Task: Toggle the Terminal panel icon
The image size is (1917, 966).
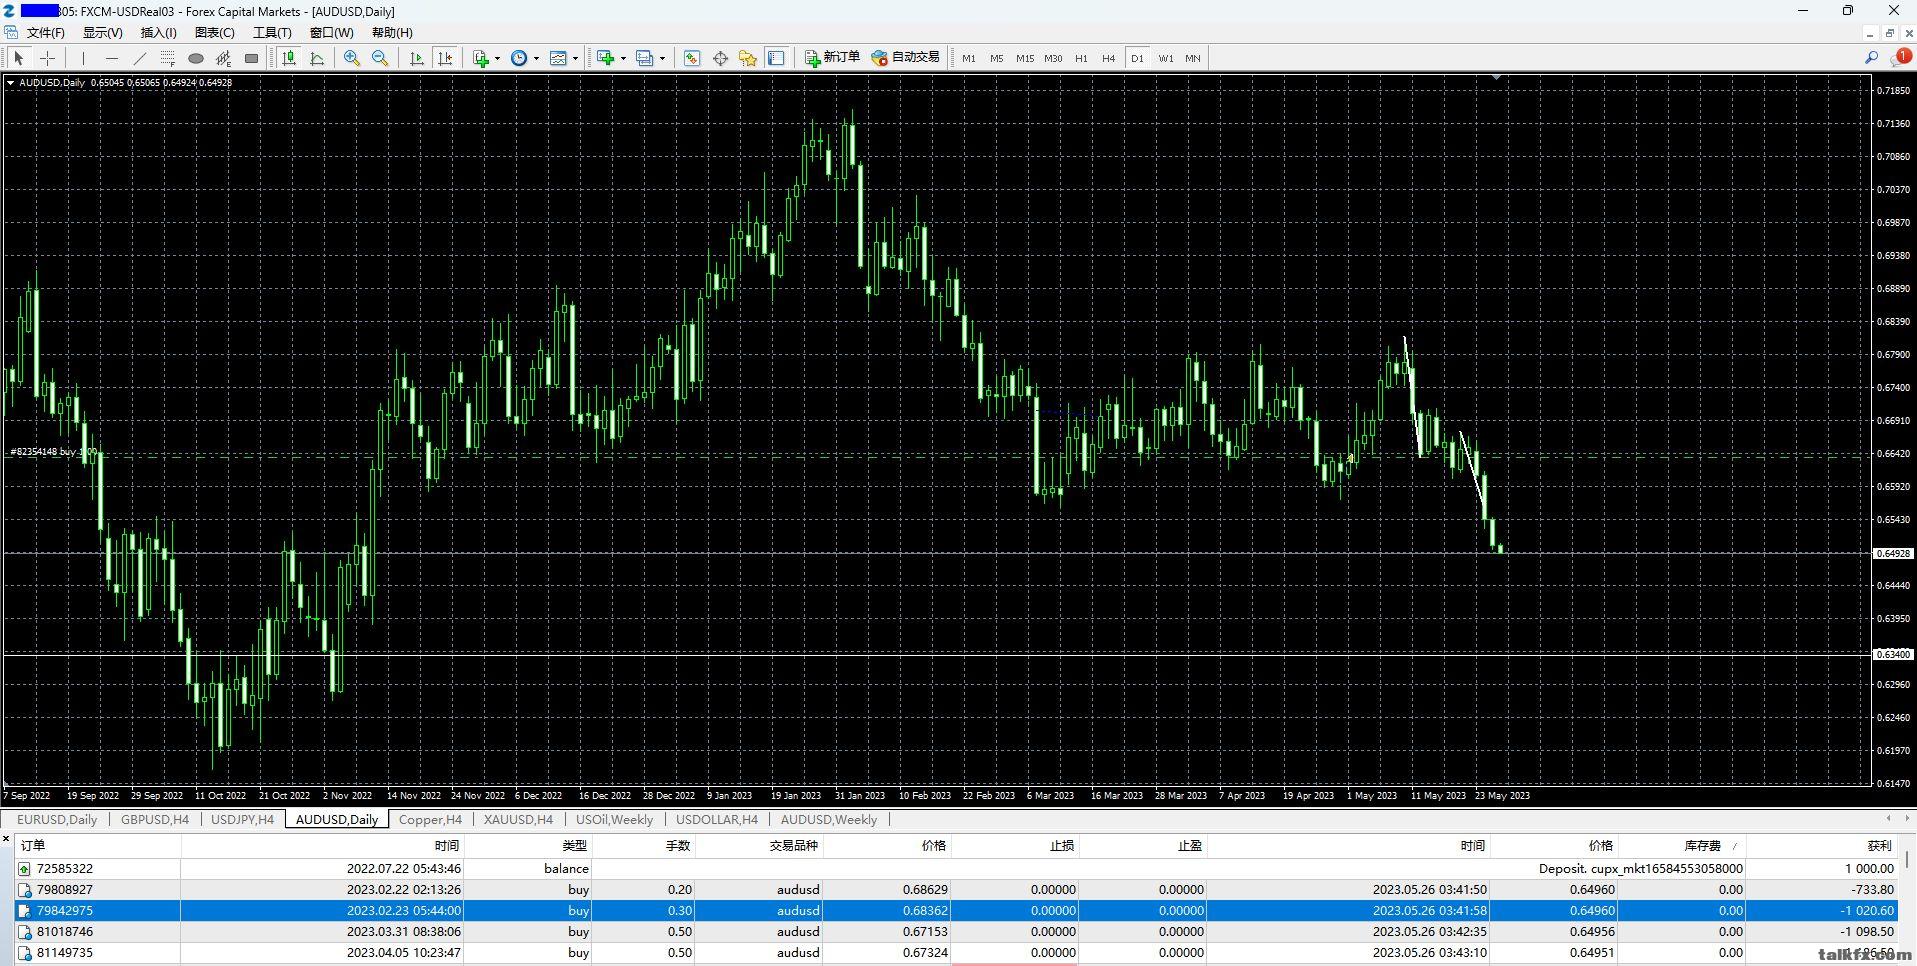Action: coord(776,58)
